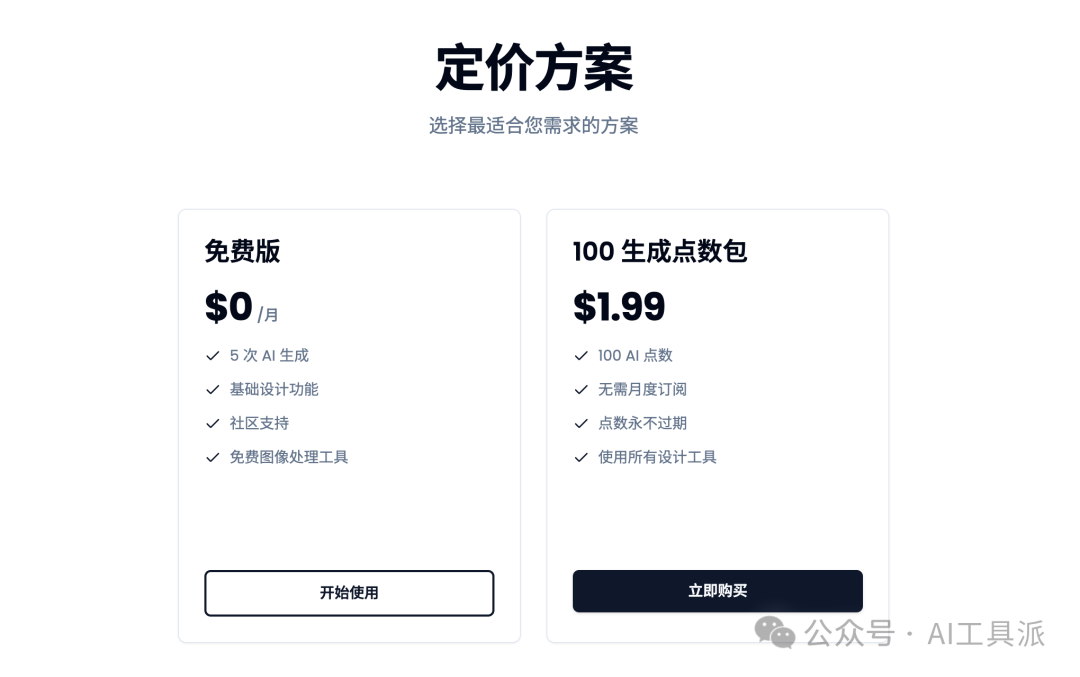This screenshot has height=677, width=1080.
Task: Click checkmark icon beside 点数永不过期
Action: pyautogui.click(x=581, y=424)
